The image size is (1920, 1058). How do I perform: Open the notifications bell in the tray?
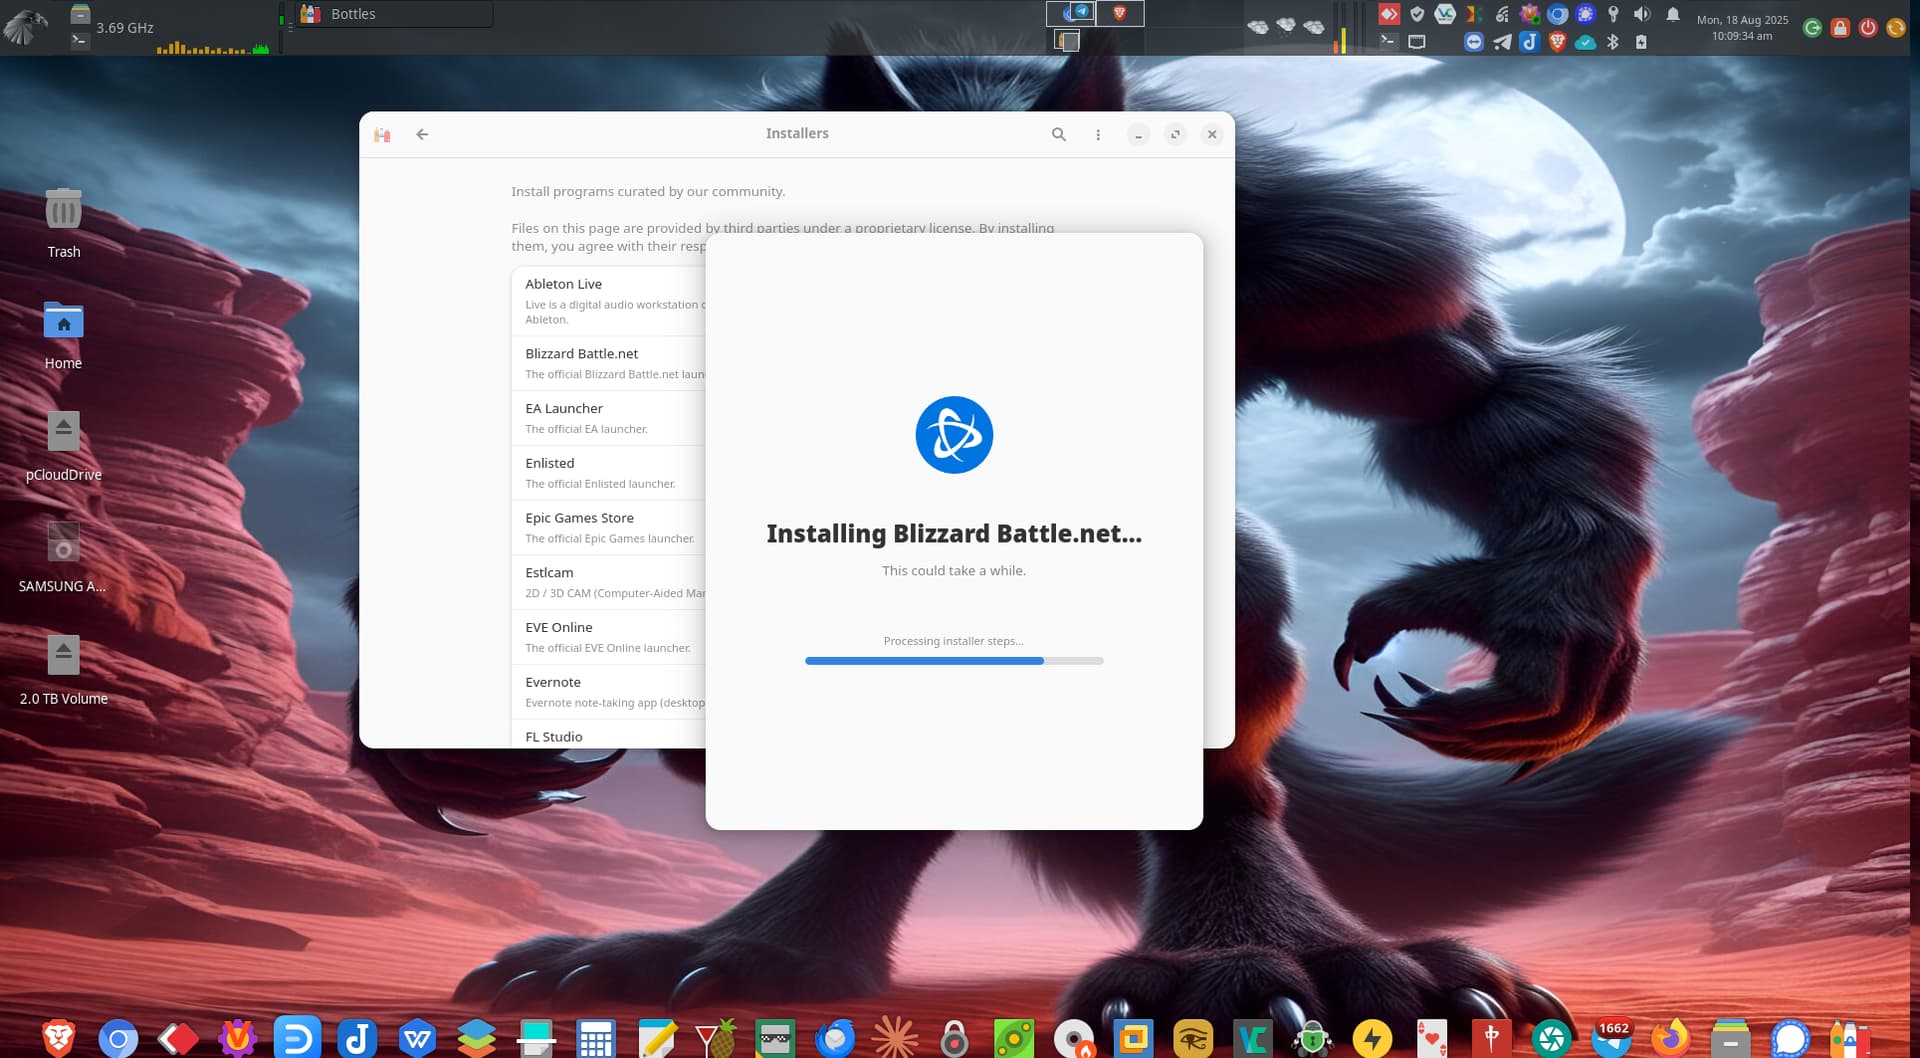[x=1673, y=14]
